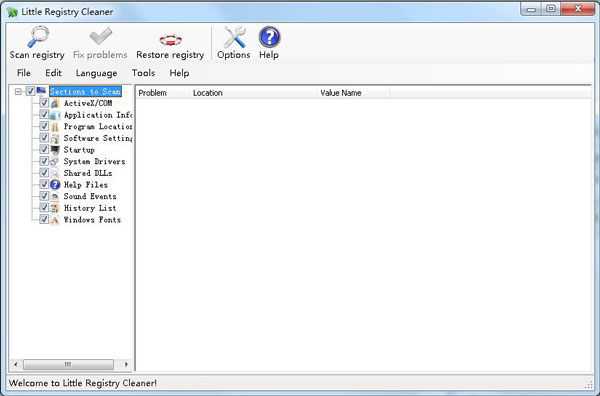The image size is (600, 396).
Task: Uncheck the ActiveX/COM checkbox
Action: [x=44, y=103]
